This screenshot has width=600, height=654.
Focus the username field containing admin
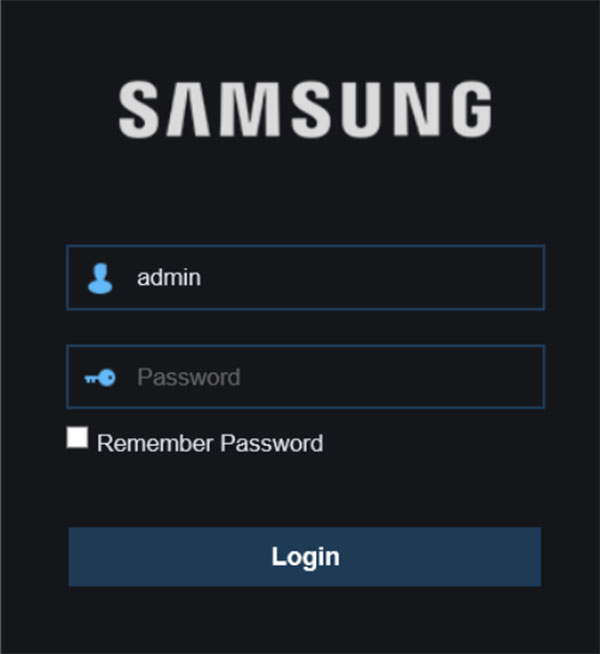pos(306,278)
